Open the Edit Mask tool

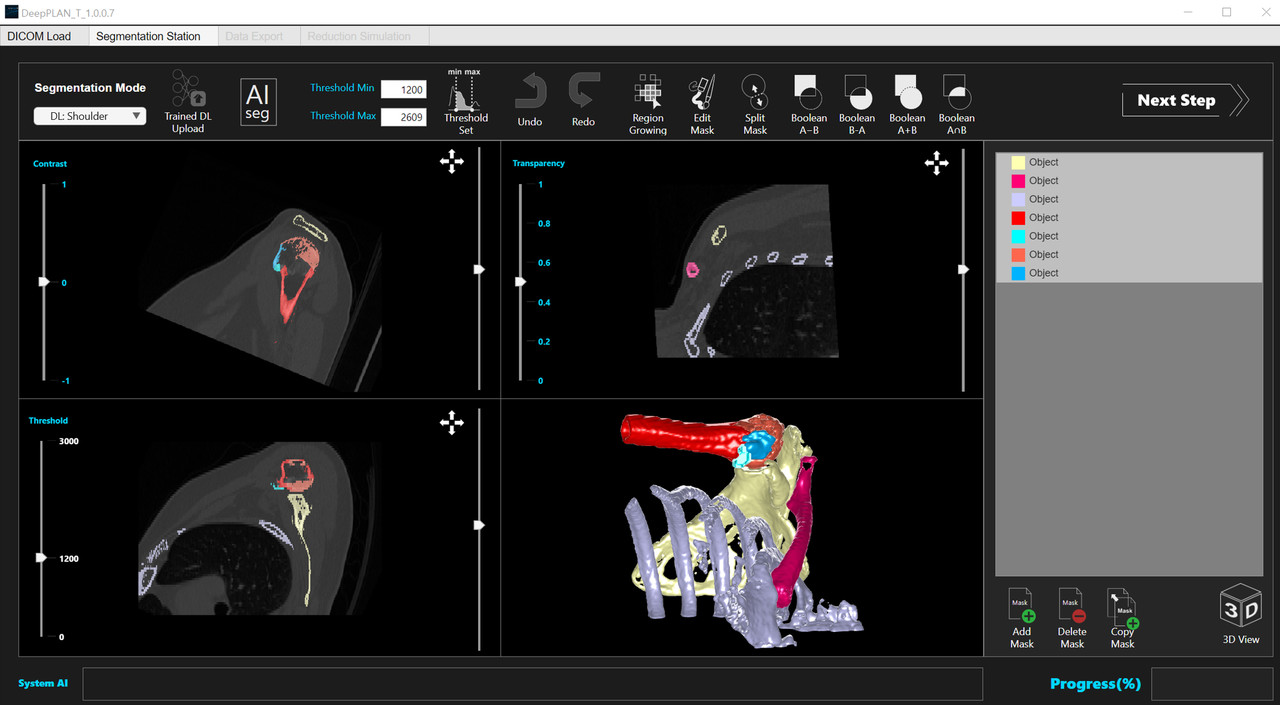pos(702,104)
